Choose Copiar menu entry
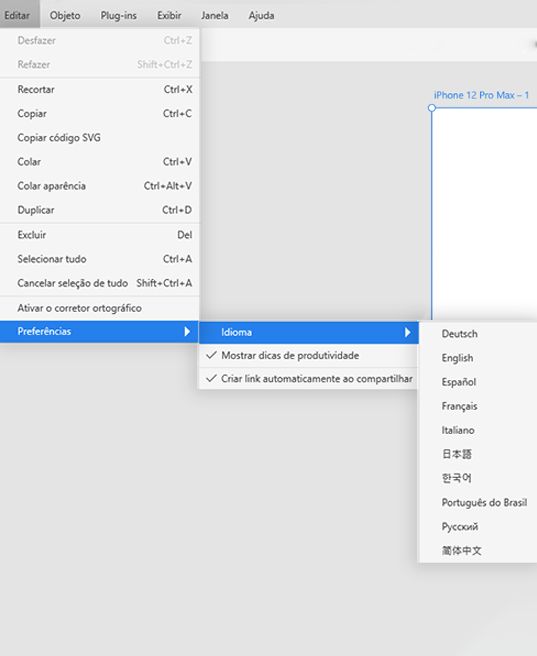Viewport: 537px width, 656px height. tap(100, 113)
